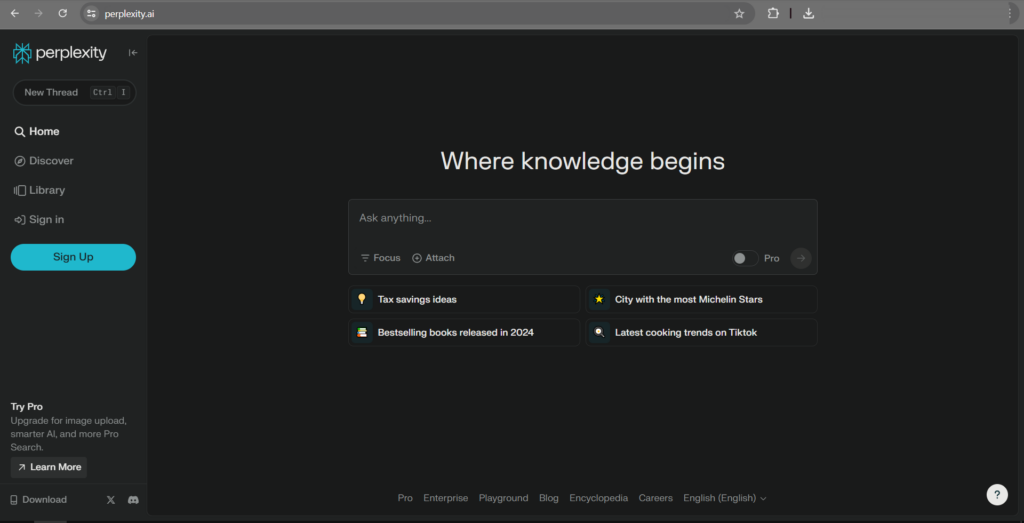Image resolution: width=1024 pixels, height=523 pixels.
Task: Open Perplexity's X (Twitter) page icon
Action: pyautogui.click(x=111, y=499)
